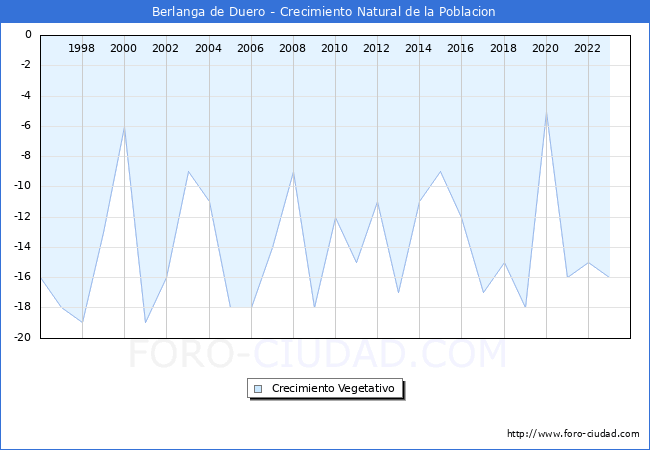The height and width of the screenshot is (450, 650).
Task: Select the 1998 year label
Action: pyautogui.click(x=81, y=48)
